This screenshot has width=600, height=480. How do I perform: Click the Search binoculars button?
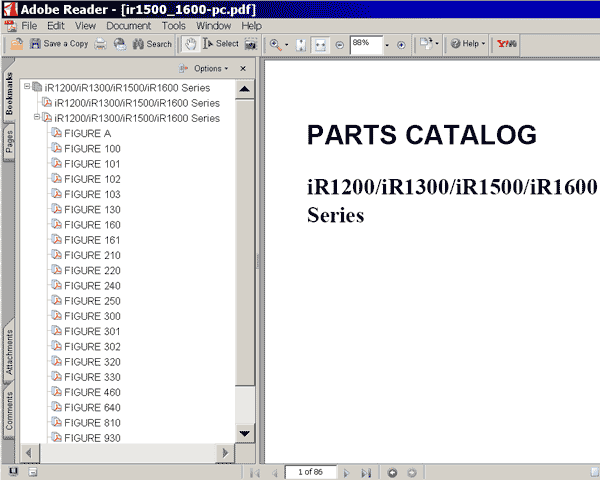[152, 44]
